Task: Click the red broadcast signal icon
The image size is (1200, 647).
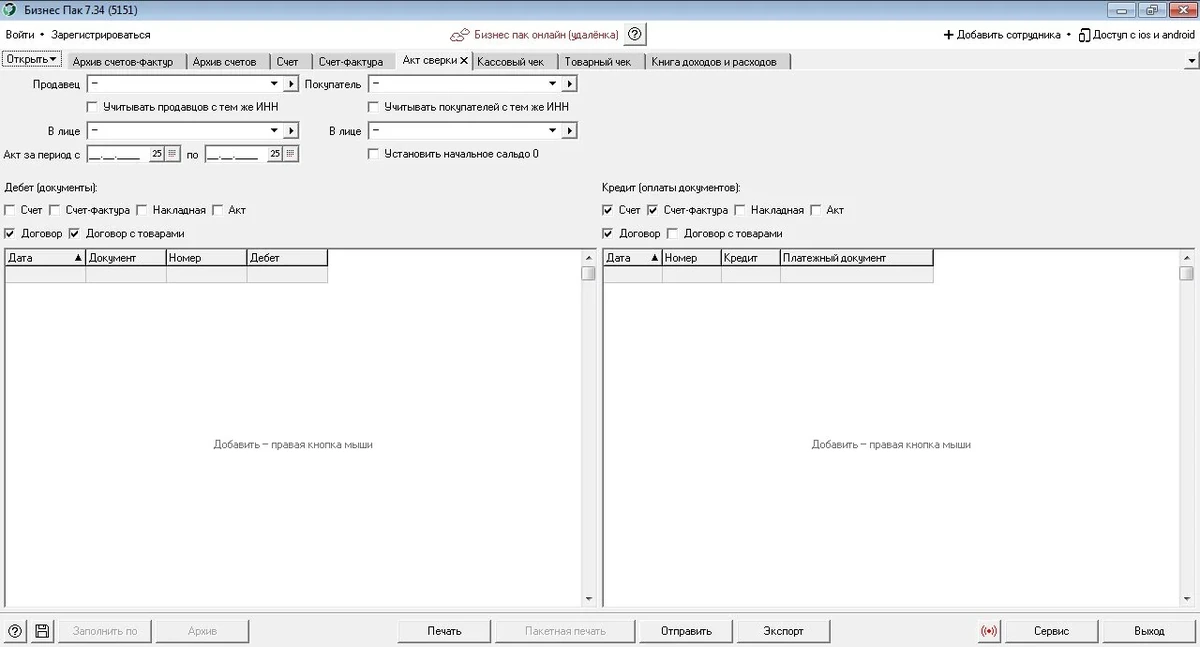Action: click(x=989, y=631)
